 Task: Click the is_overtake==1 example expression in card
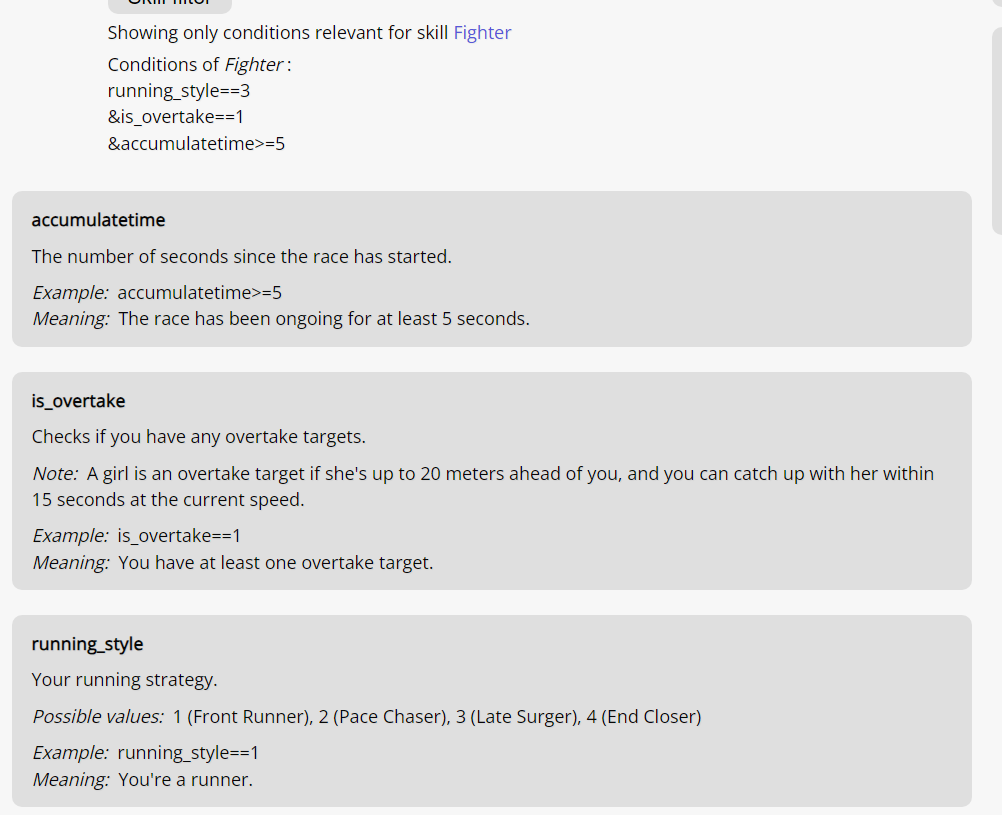coord(179,536)
